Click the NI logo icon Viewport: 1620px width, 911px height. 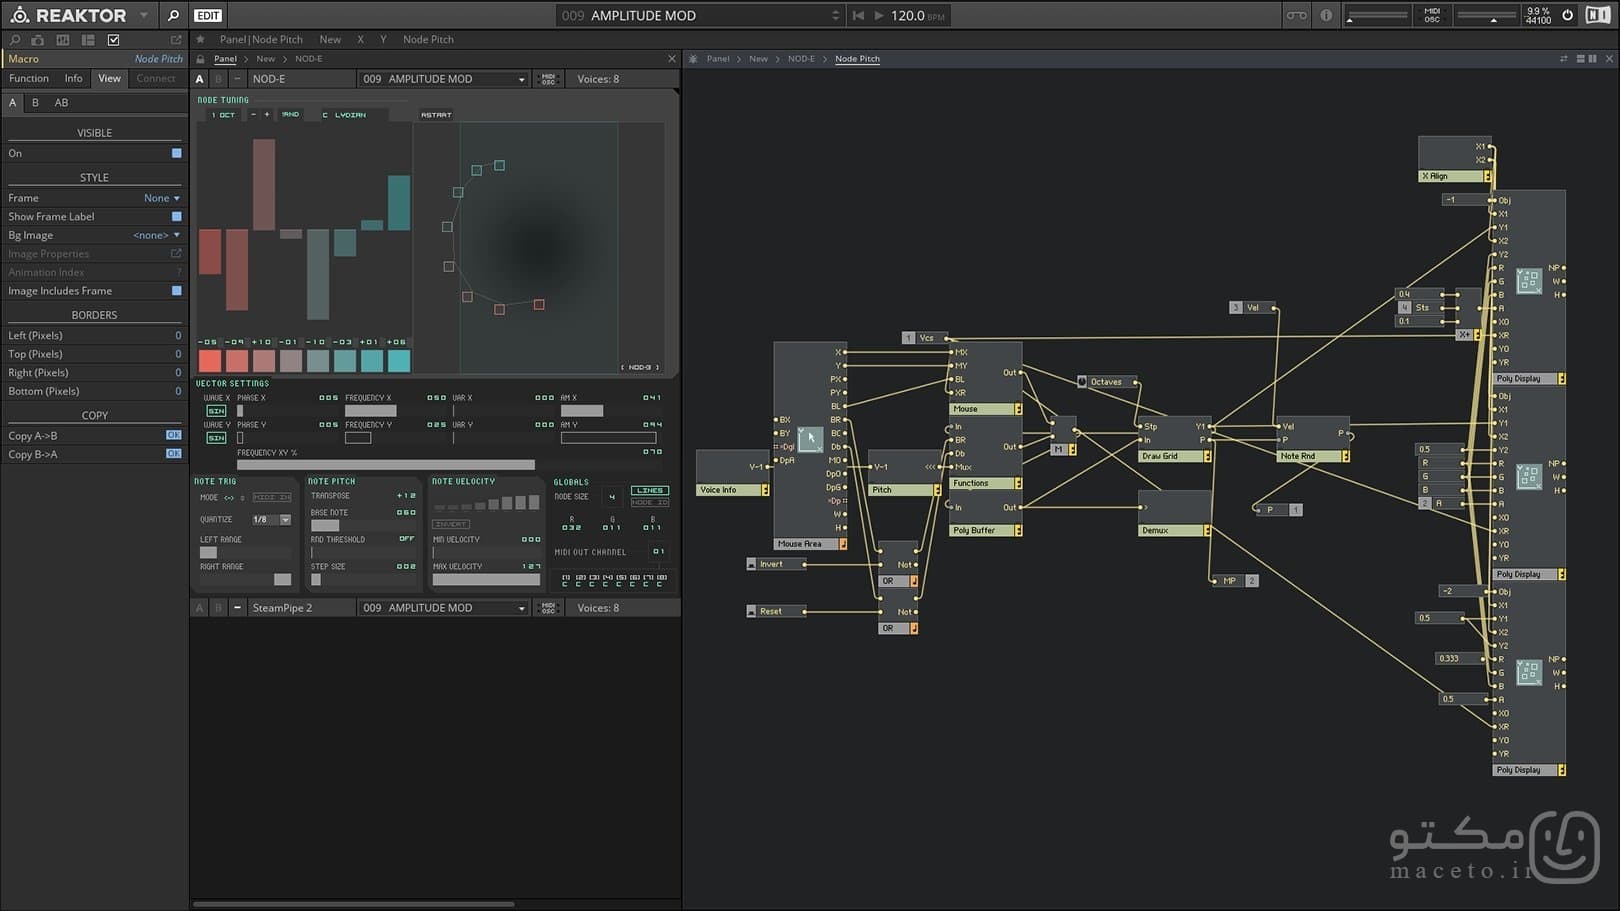1597,15
